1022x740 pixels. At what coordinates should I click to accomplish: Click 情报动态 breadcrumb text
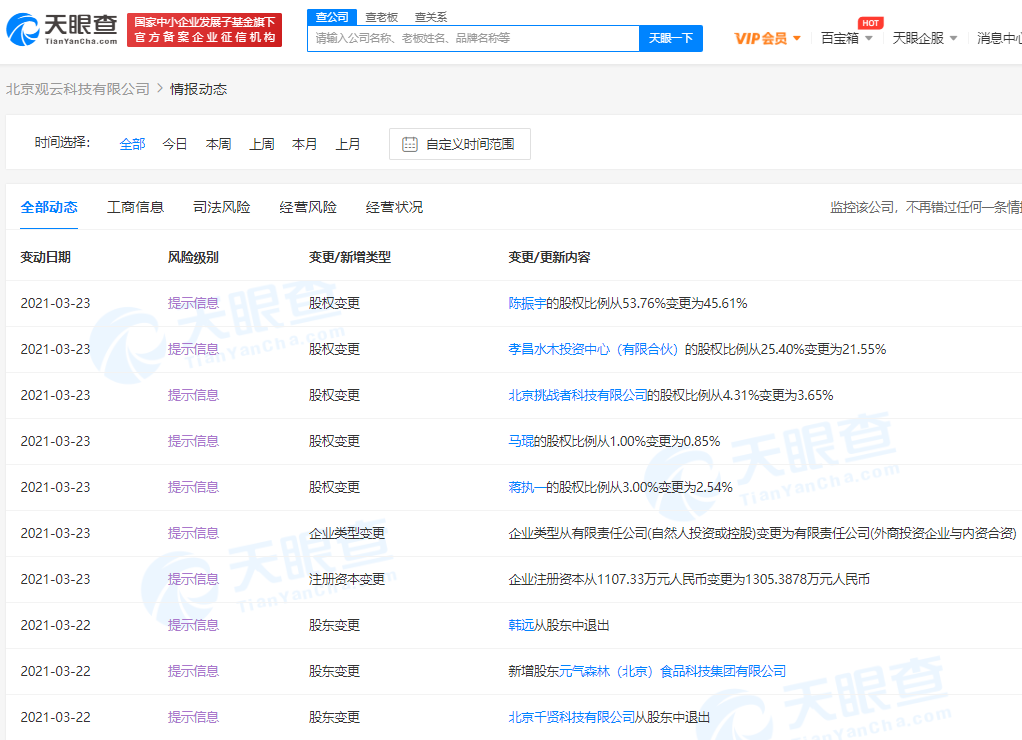click(x=198, y=89)
